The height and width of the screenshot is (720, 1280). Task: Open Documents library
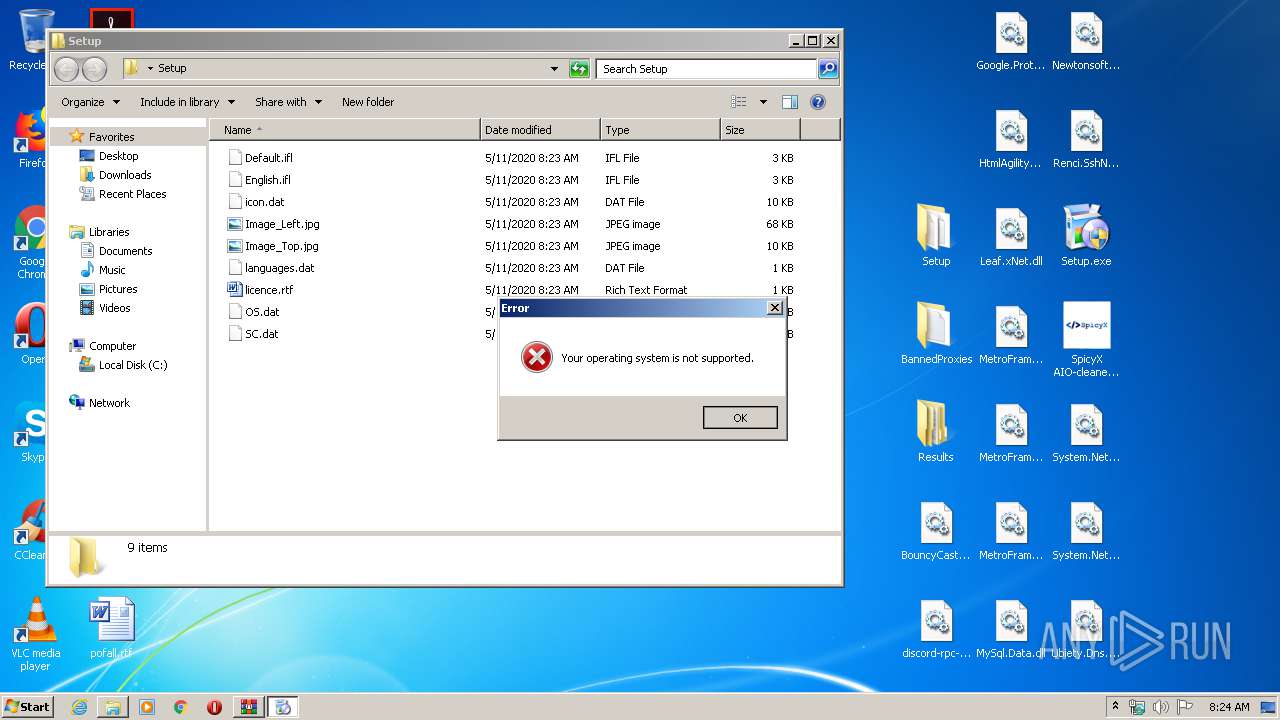coord(125,251)
